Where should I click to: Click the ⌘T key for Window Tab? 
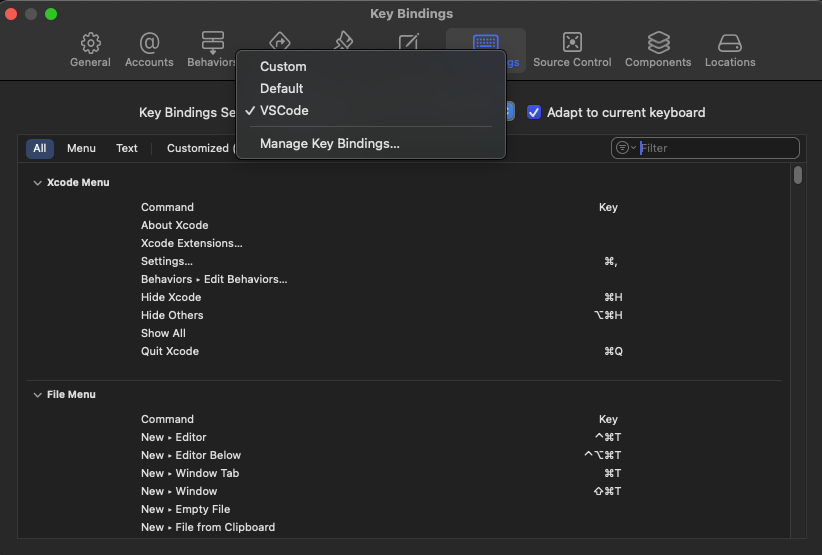612,473
